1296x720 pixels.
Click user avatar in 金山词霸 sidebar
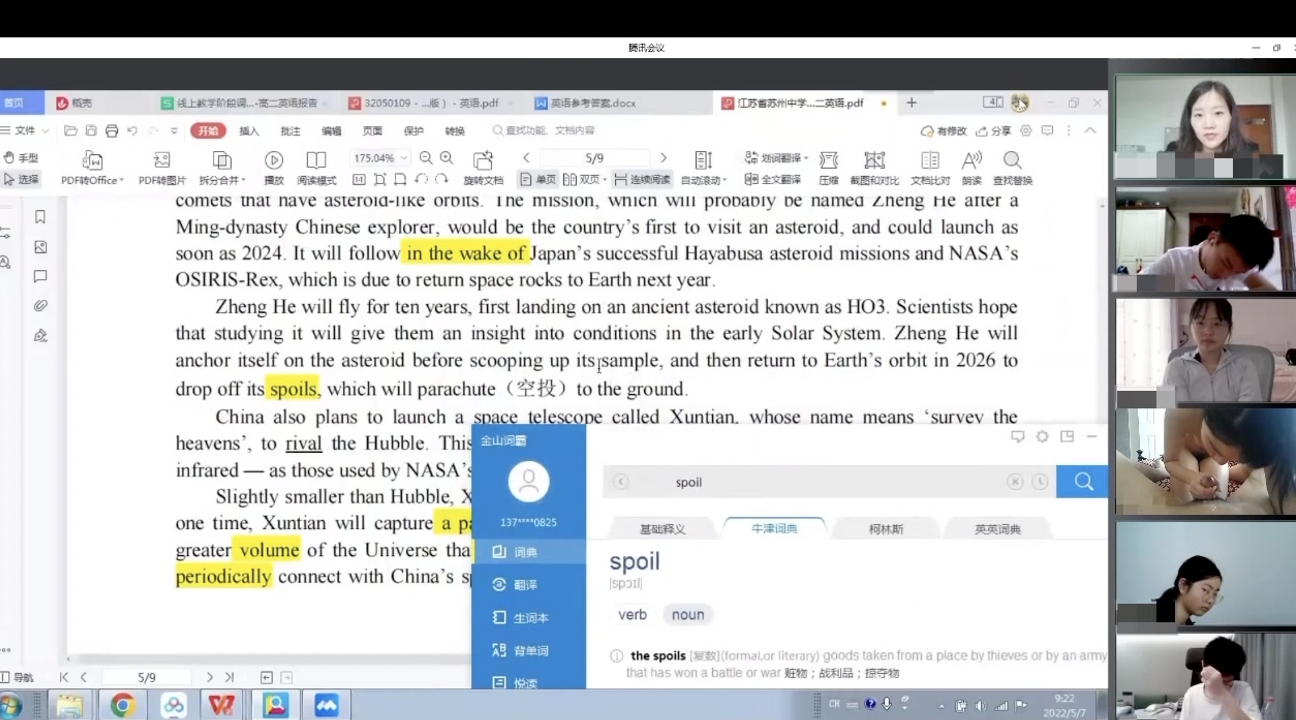pyautogui.click(x=529, y=483)
